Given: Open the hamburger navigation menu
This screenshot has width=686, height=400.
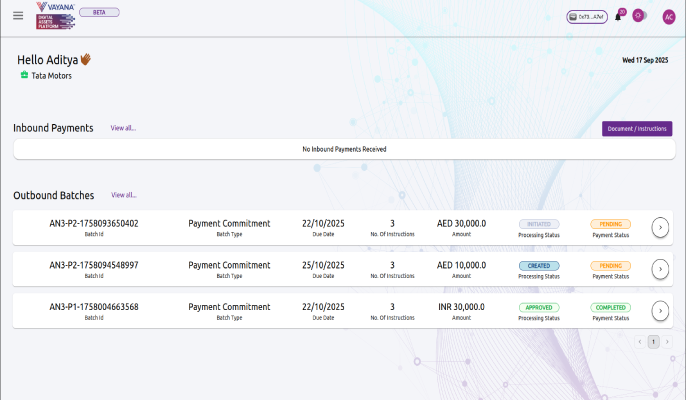Looking at the screenshot, I should [x=18, y=16].
